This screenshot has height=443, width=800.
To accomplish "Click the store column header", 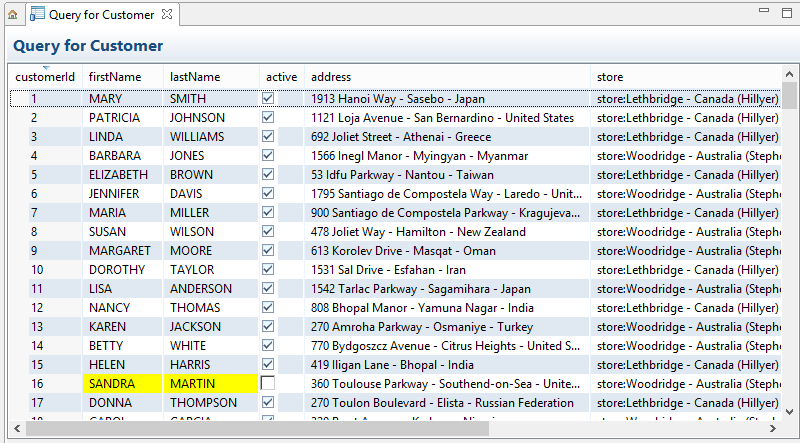I will click(x=610, y=77).
